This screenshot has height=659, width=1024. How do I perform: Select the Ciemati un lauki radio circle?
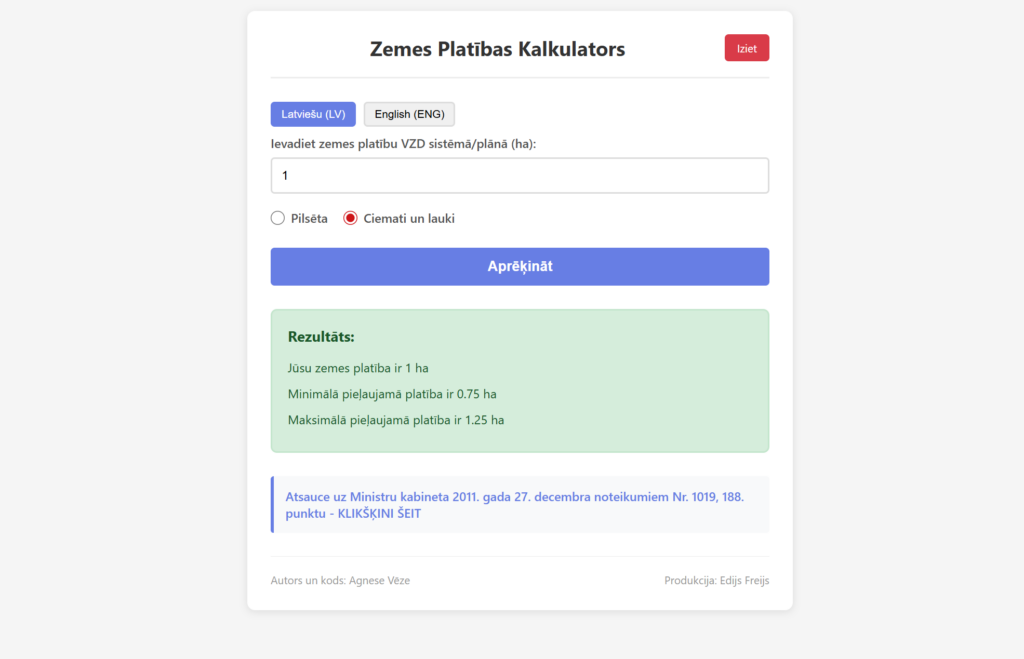(350, 218)
